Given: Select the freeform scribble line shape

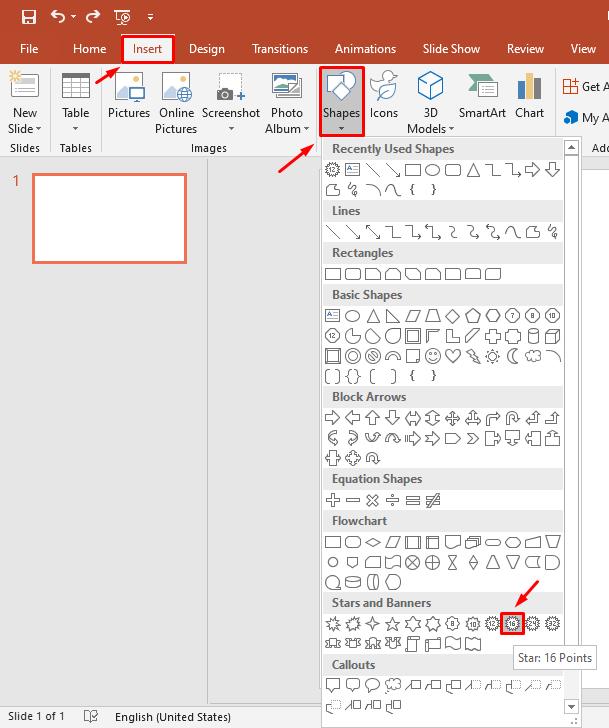Looking at the screenshot, I should click(x=552, y=232).
